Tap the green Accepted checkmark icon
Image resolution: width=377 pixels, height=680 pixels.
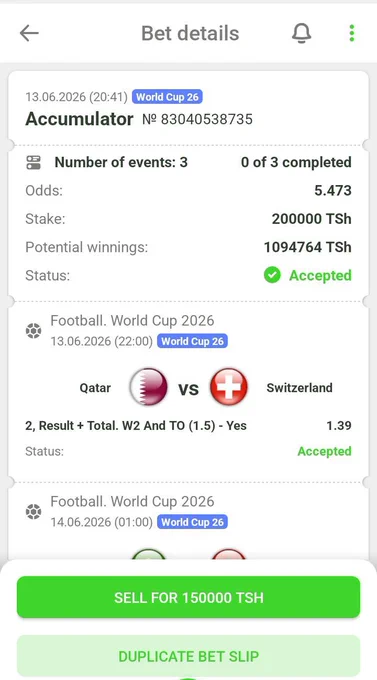[272, 275]
